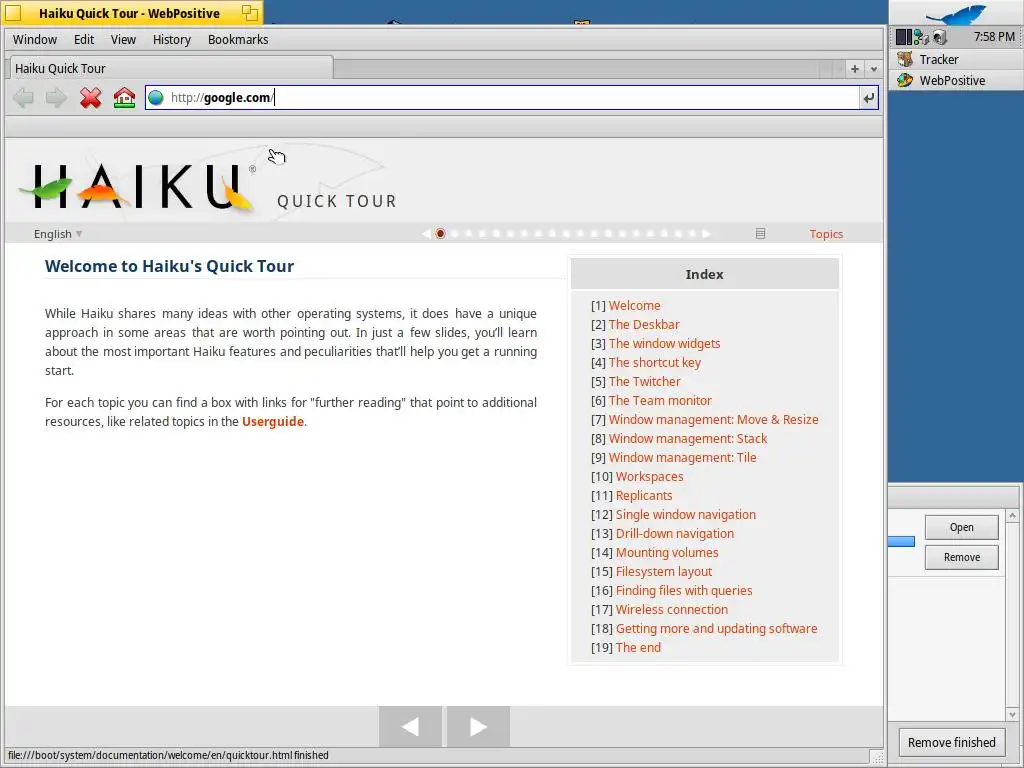Open the Workspaces index link
This screenshot has width=1024, height=768.
pos(649,477)
